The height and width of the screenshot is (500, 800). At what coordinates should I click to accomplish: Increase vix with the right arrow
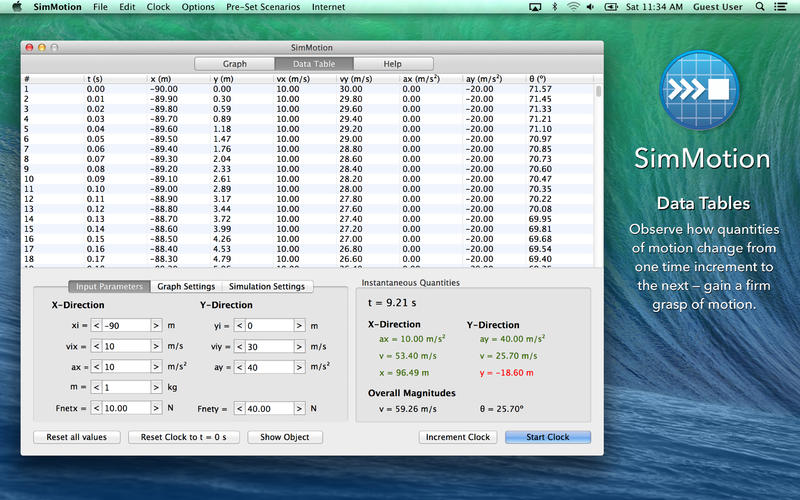(157, 346)
